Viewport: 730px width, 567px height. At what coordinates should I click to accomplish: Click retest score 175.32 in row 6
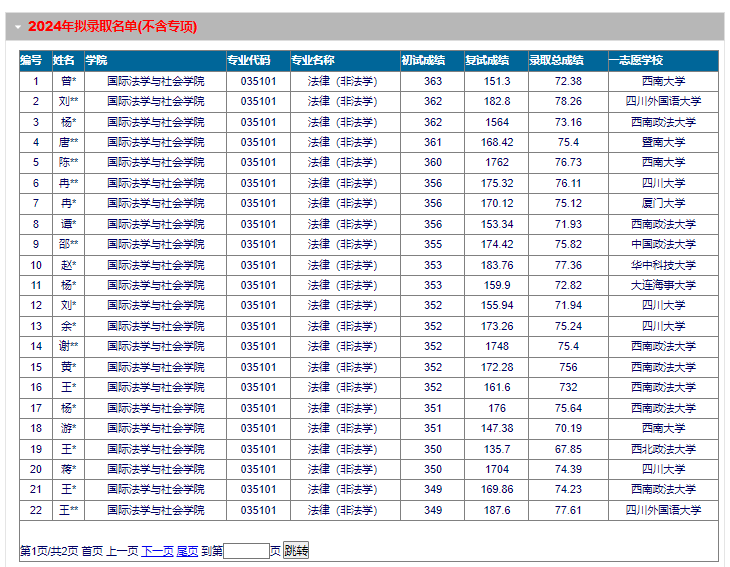coord(497,183)
